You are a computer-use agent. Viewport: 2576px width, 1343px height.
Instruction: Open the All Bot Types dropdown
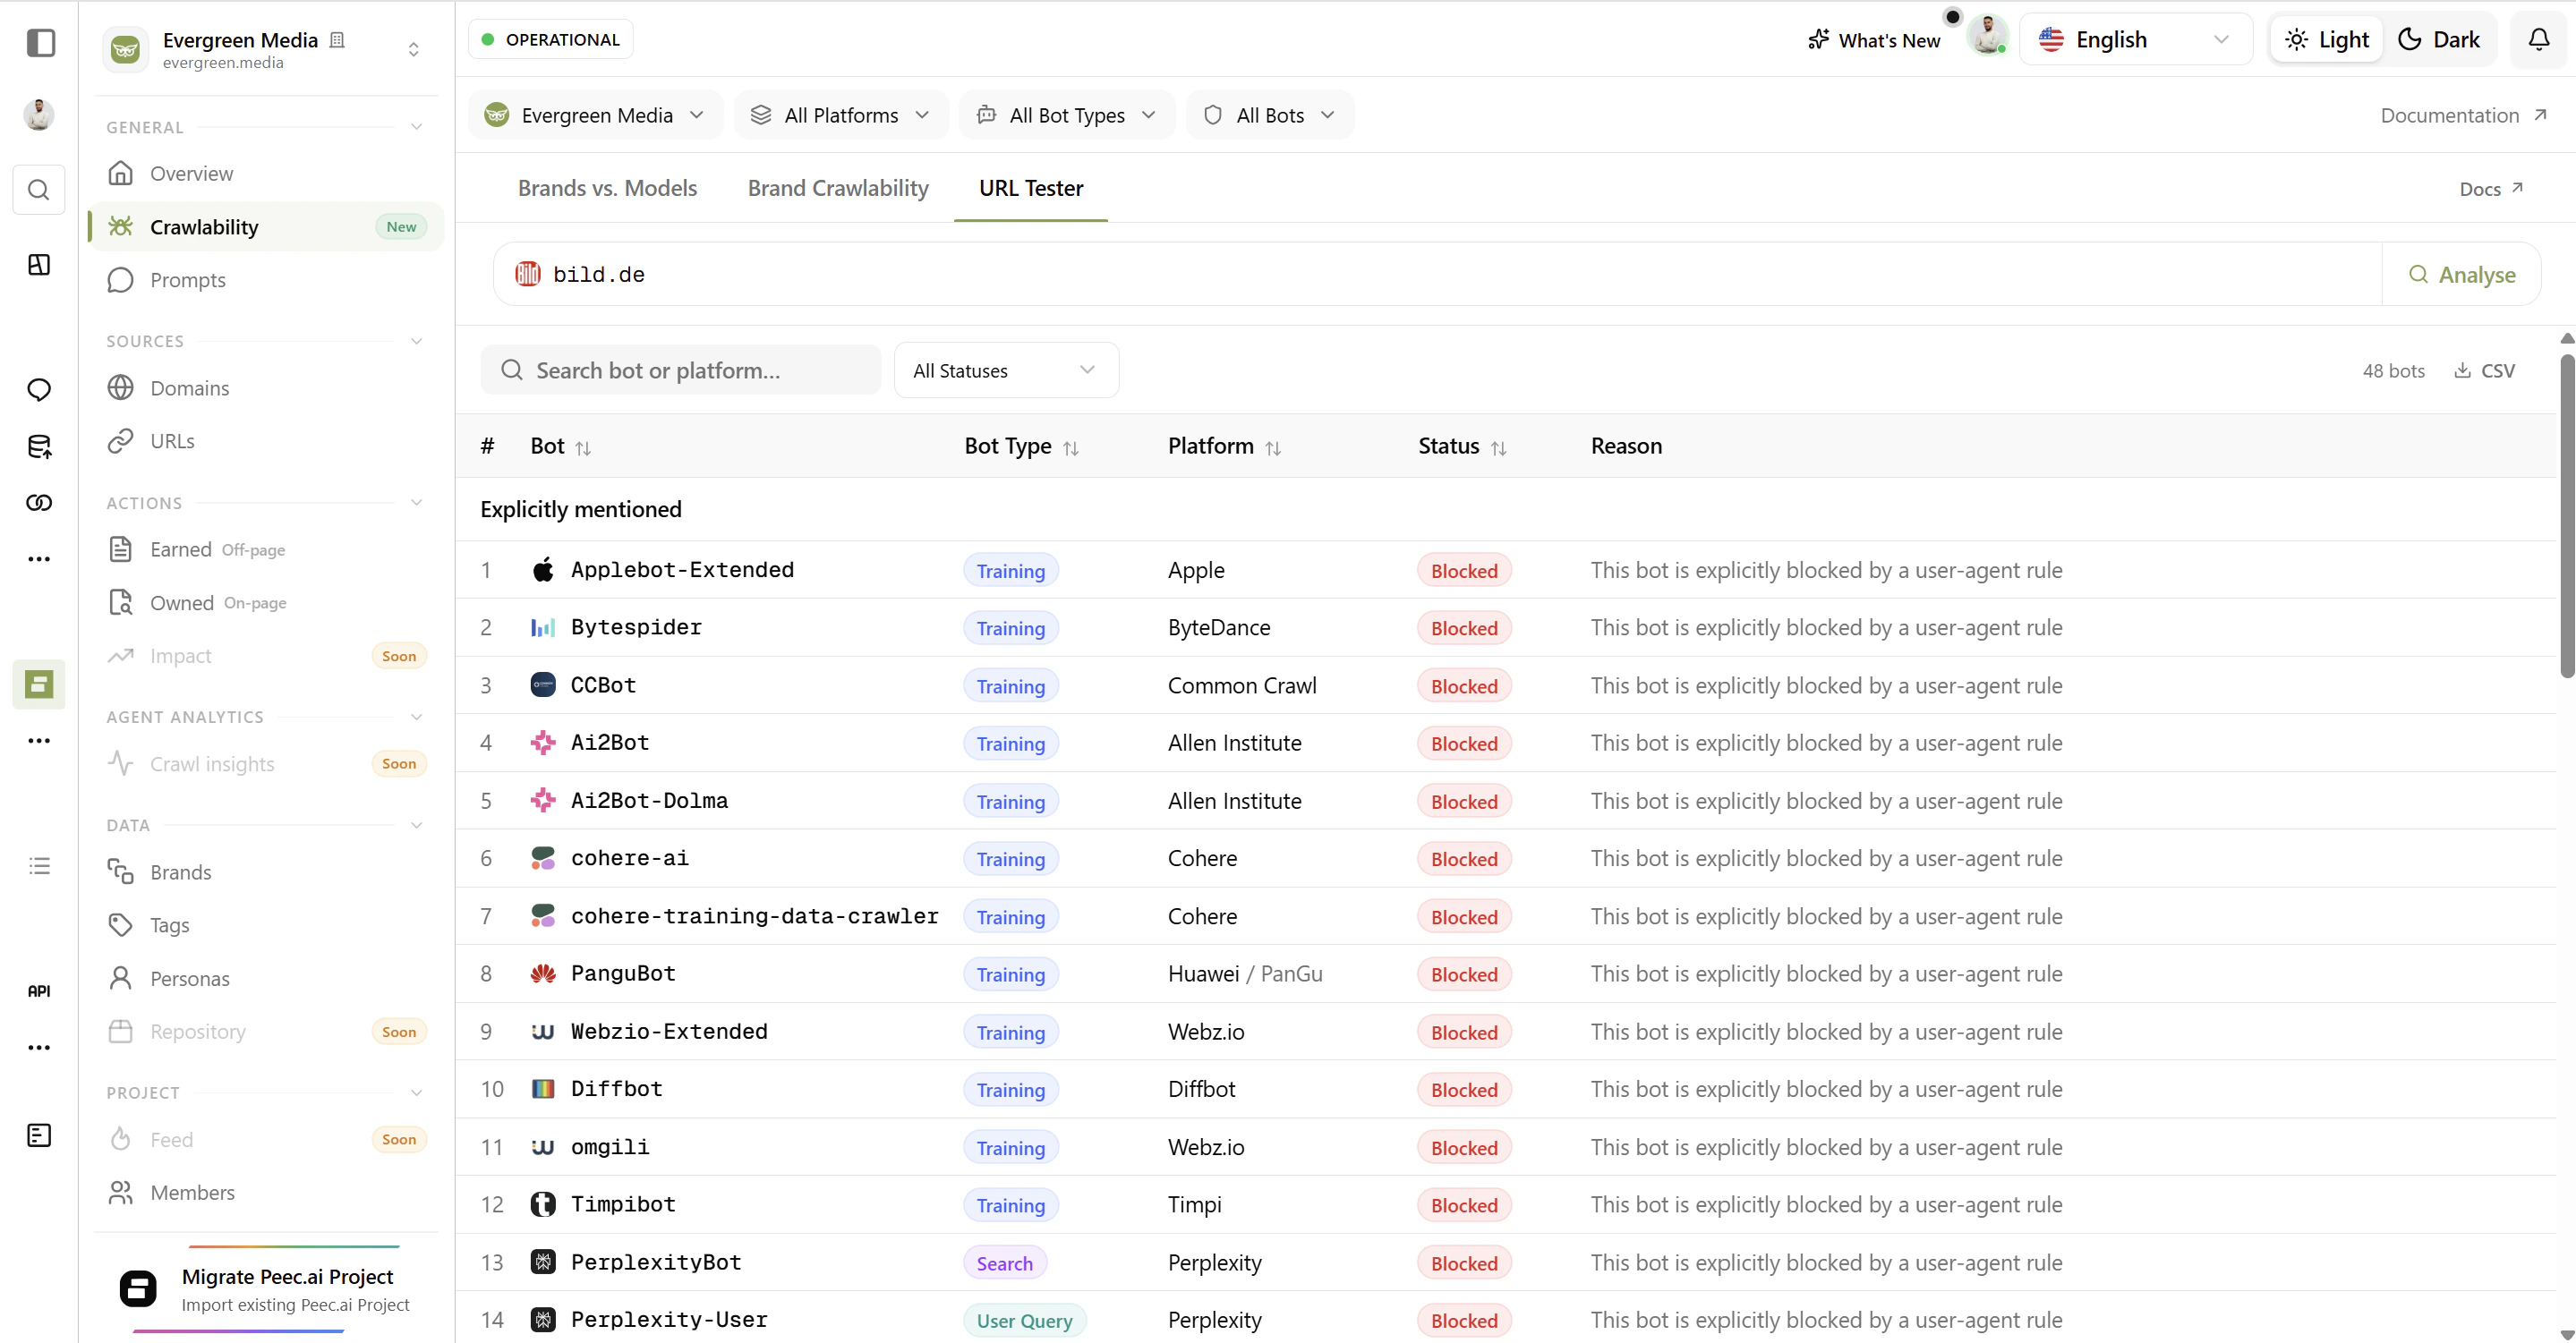click(1066, 115)
